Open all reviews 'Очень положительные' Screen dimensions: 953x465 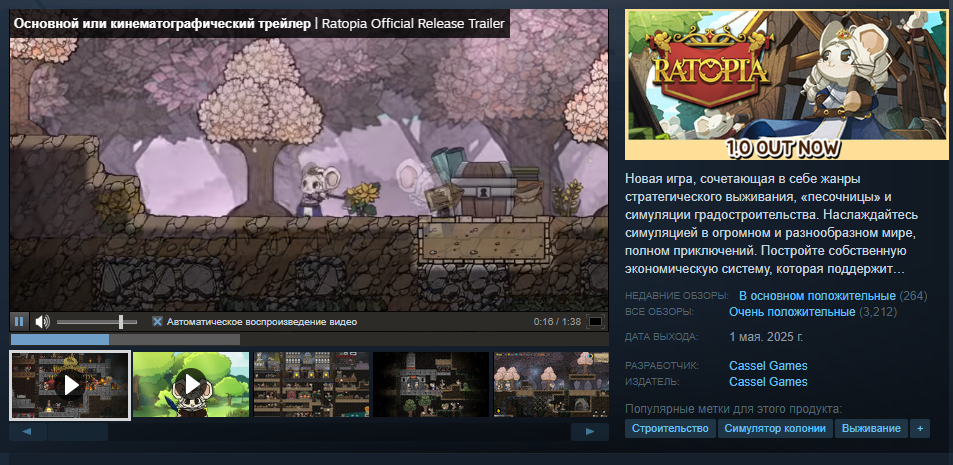792,312
